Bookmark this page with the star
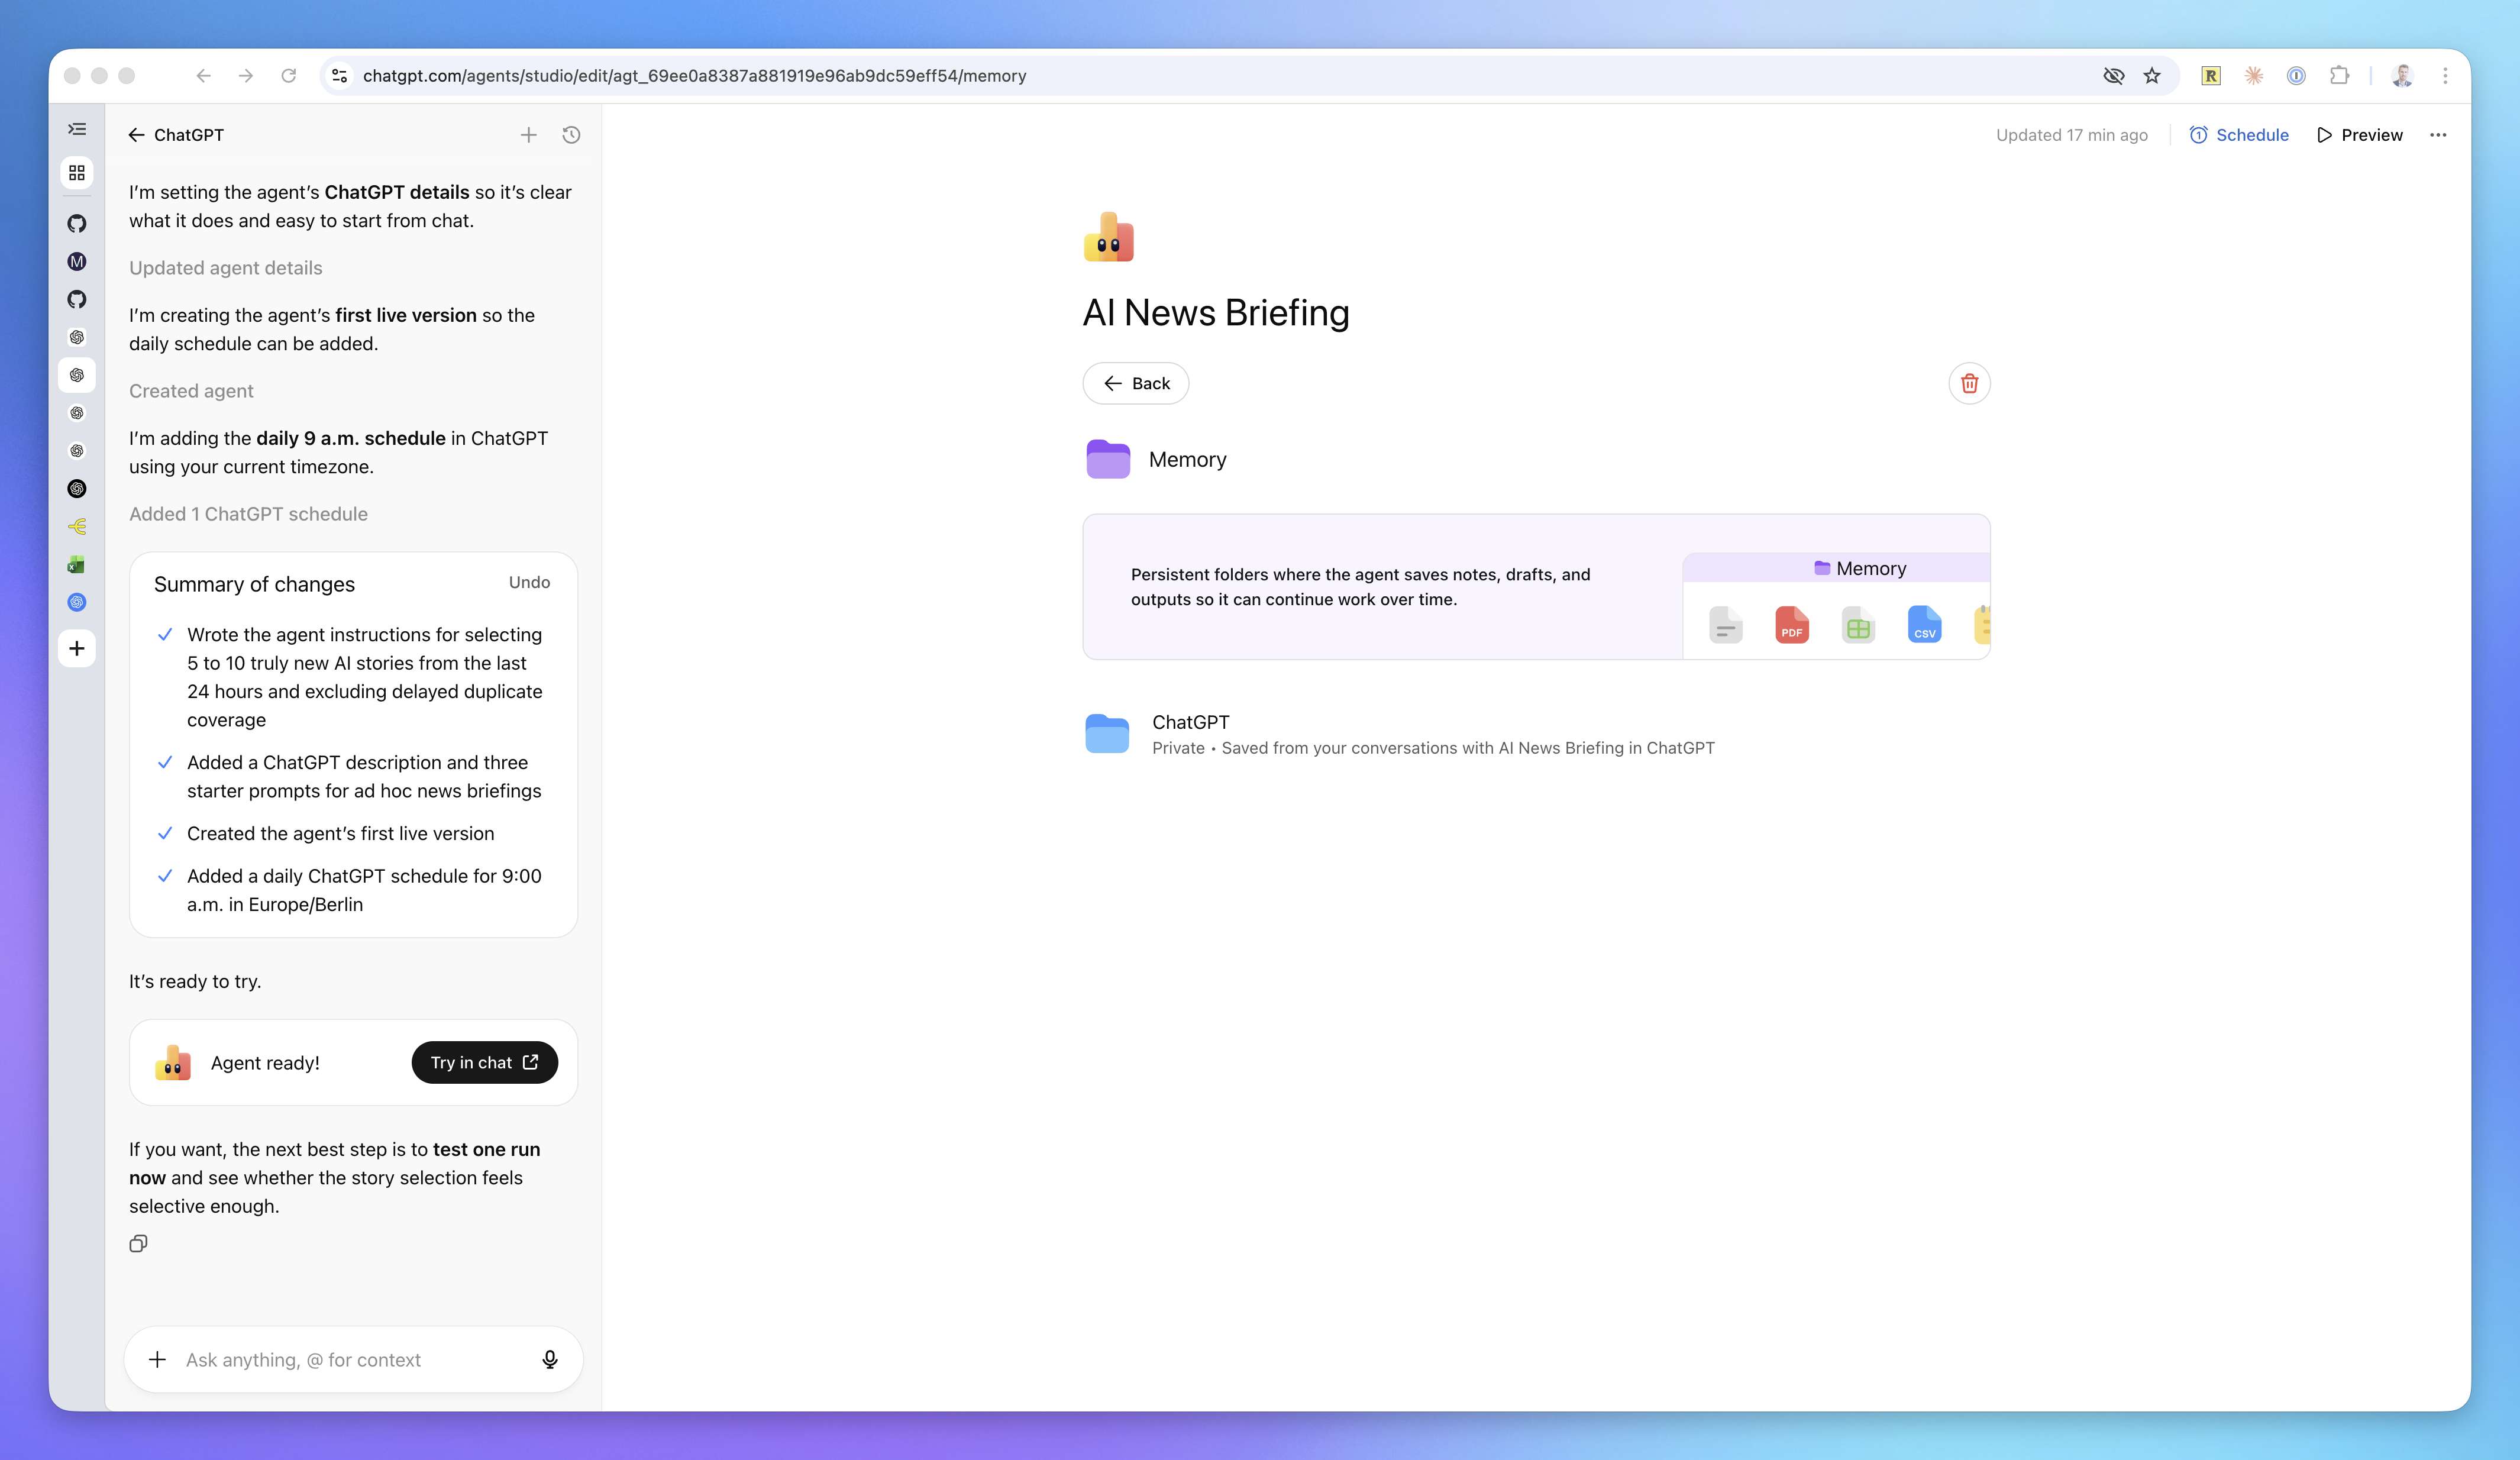This screenshot has width=2520, height=1460. click(2152, 75)
